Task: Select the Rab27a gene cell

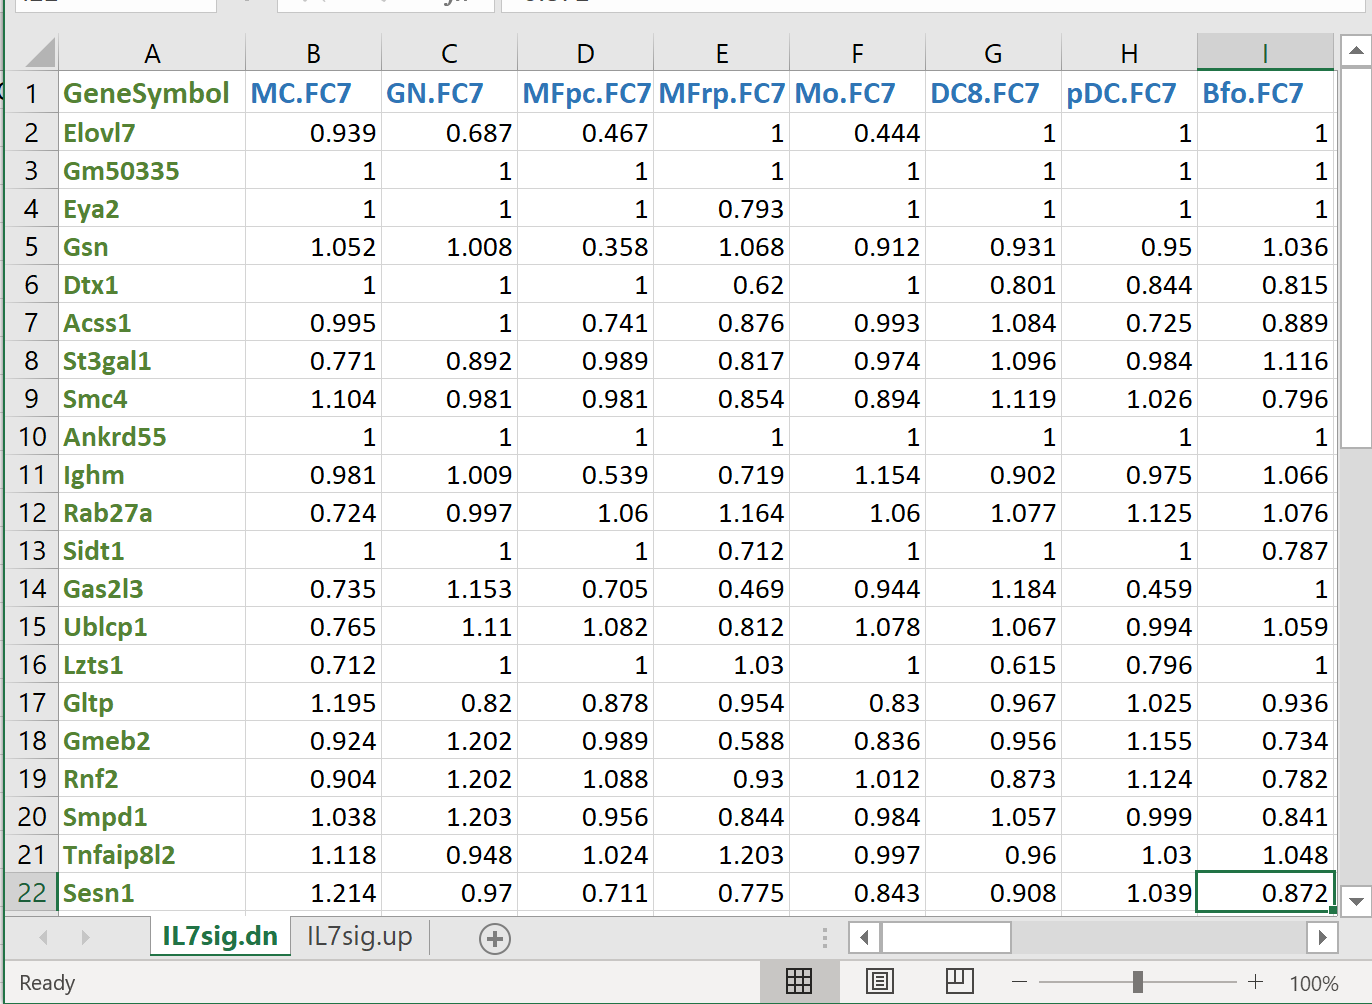Action: tap(152, 513)
